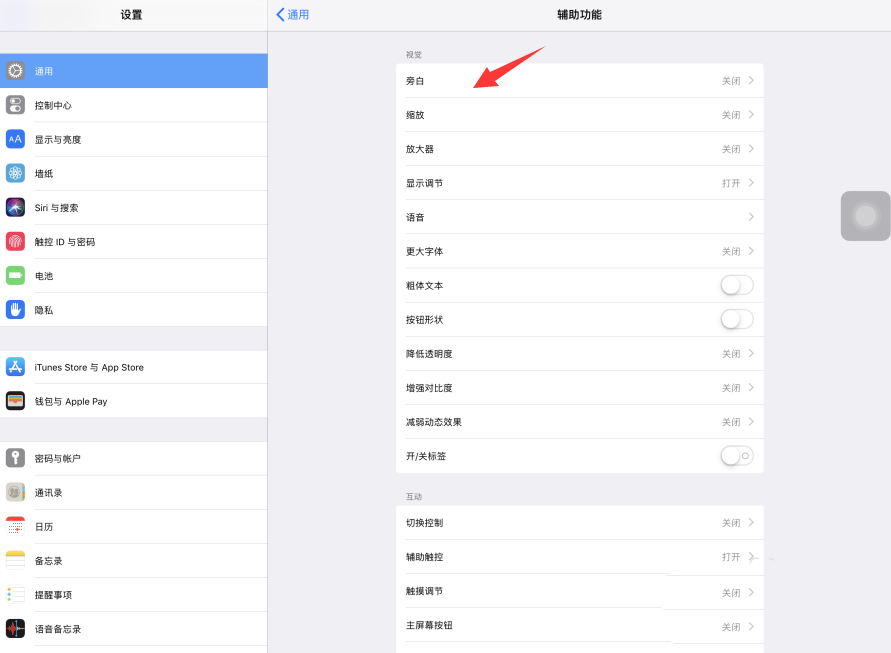Open 旁白 via its chevron arrow
Screen dimensions: 891x653
click(751, 81)
